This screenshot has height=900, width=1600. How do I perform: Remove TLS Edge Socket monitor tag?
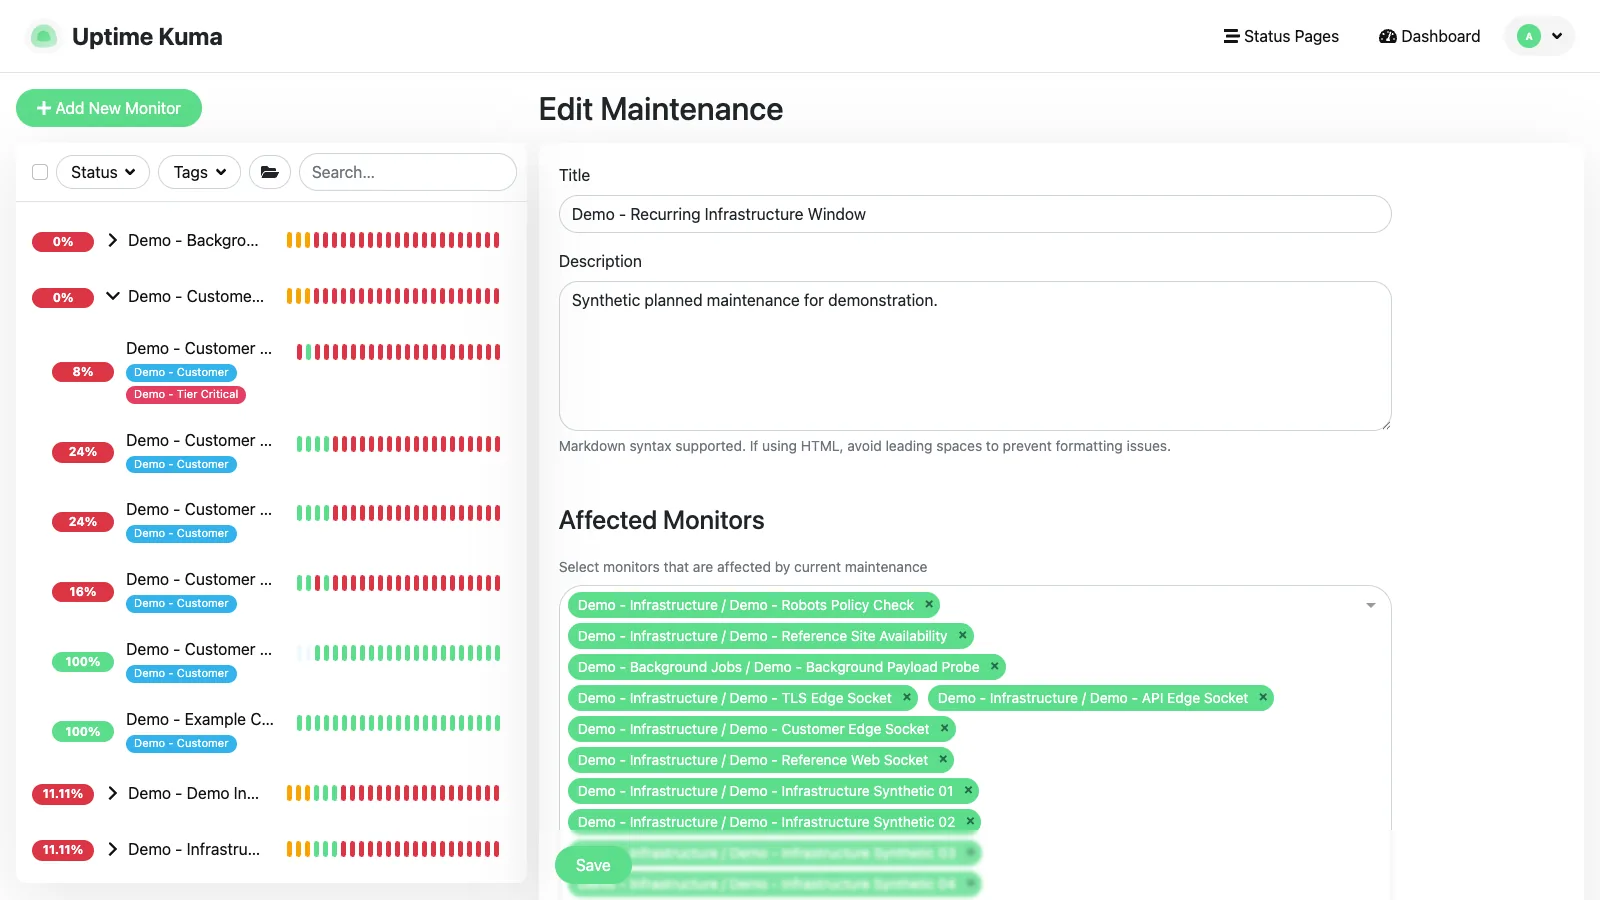coord(907,697)
